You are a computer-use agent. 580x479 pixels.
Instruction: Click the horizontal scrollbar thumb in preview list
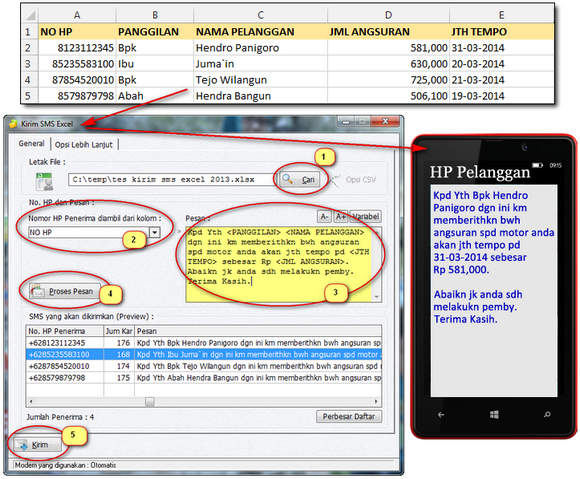point(149,402)
